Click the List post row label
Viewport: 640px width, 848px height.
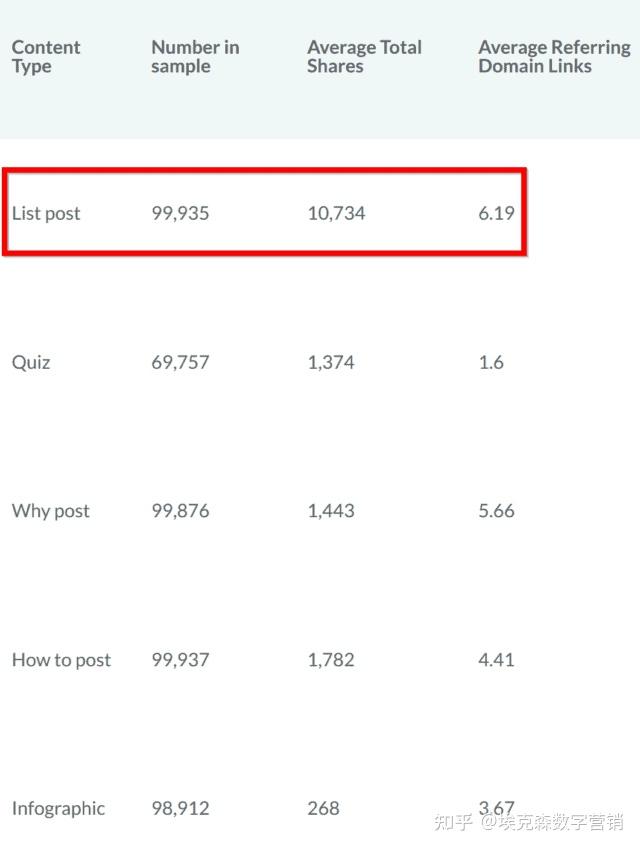[46, 213]
